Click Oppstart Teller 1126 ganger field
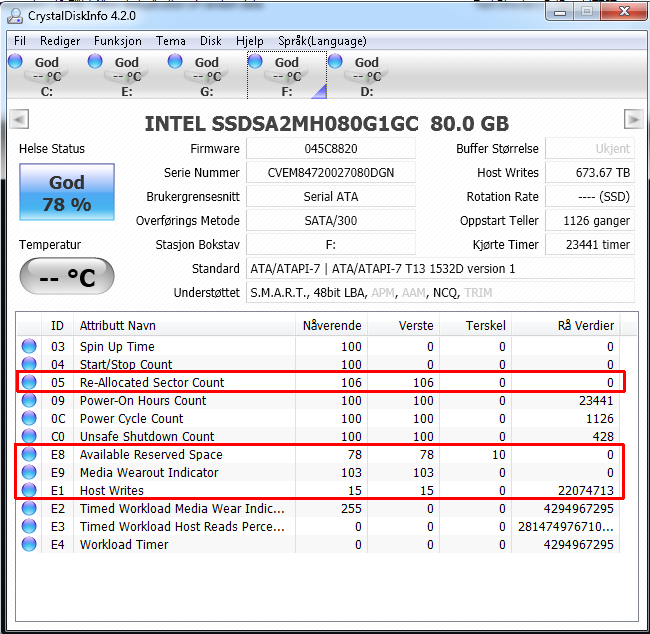The width and height of the screenshot is (650, 634). (590, 221)
